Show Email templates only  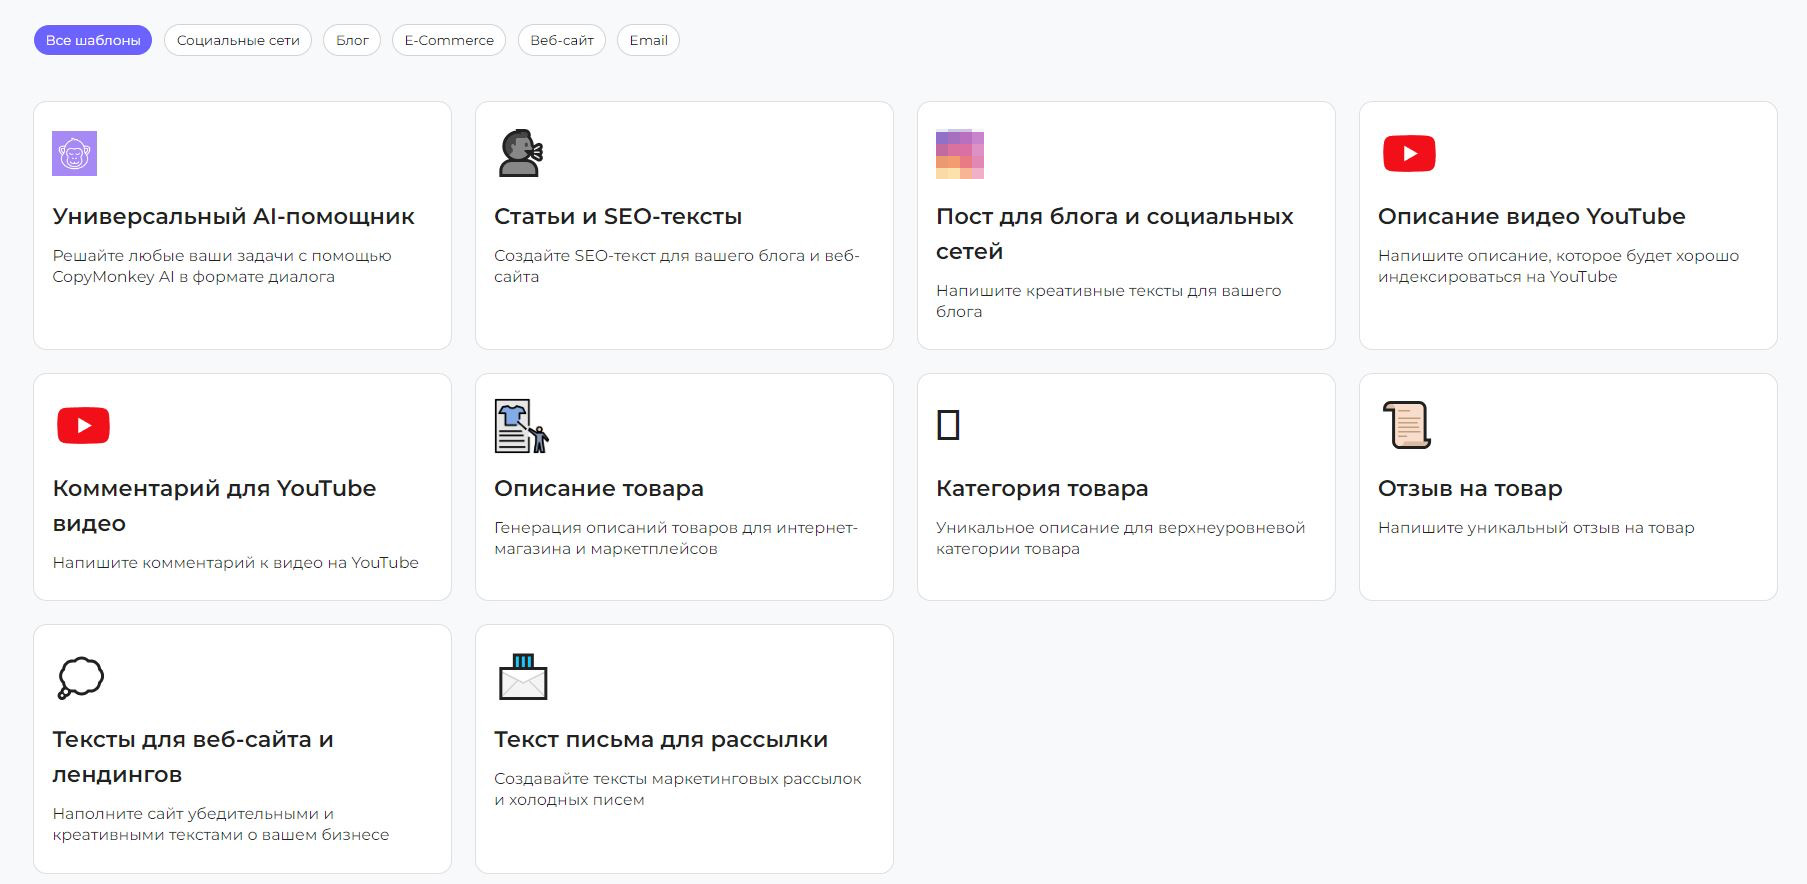tap(648, 41)
